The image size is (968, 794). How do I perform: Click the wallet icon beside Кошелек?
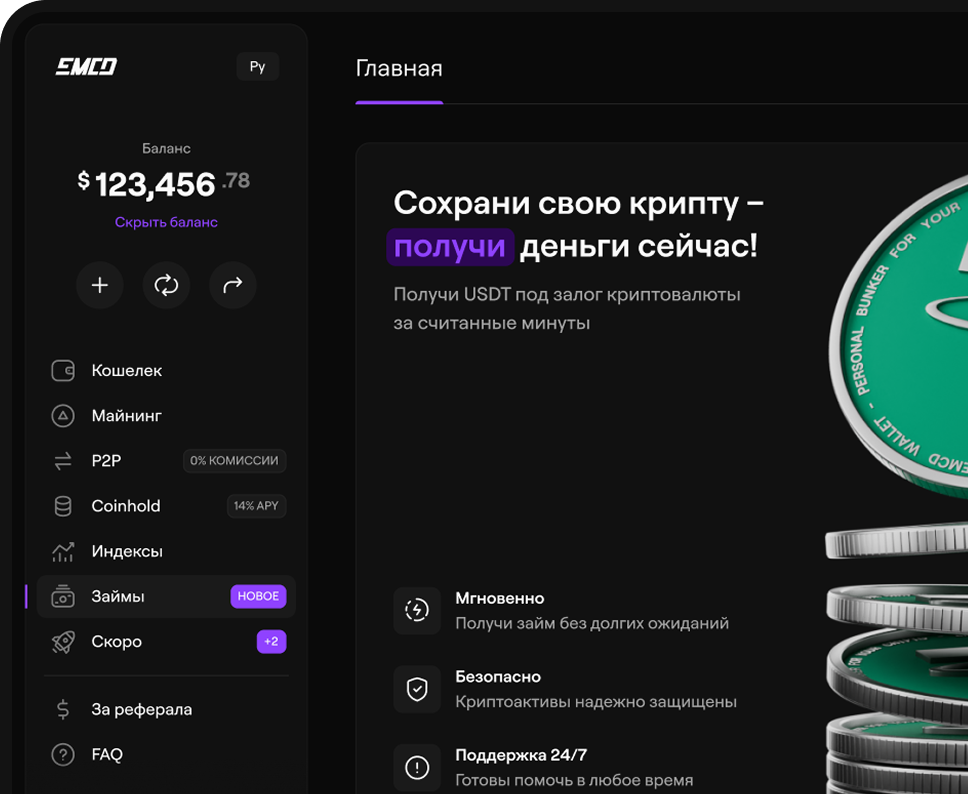point(63,370)
